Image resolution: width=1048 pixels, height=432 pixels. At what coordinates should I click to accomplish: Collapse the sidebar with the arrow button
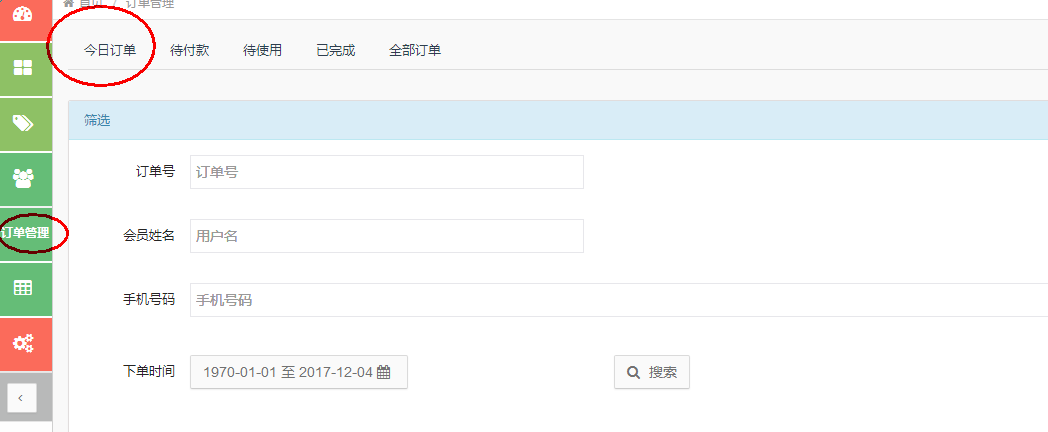tap(22, 397)
